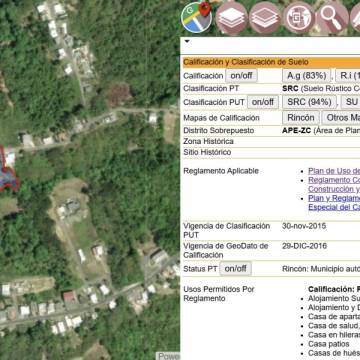Click the first stacked layers icon

tap(231, 18)
